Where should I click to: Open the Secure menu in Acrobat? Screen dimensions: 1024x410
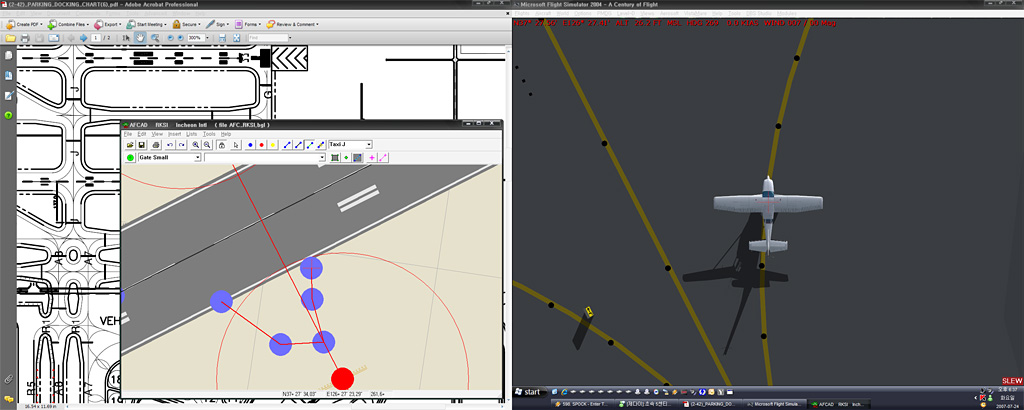[186, 24]
